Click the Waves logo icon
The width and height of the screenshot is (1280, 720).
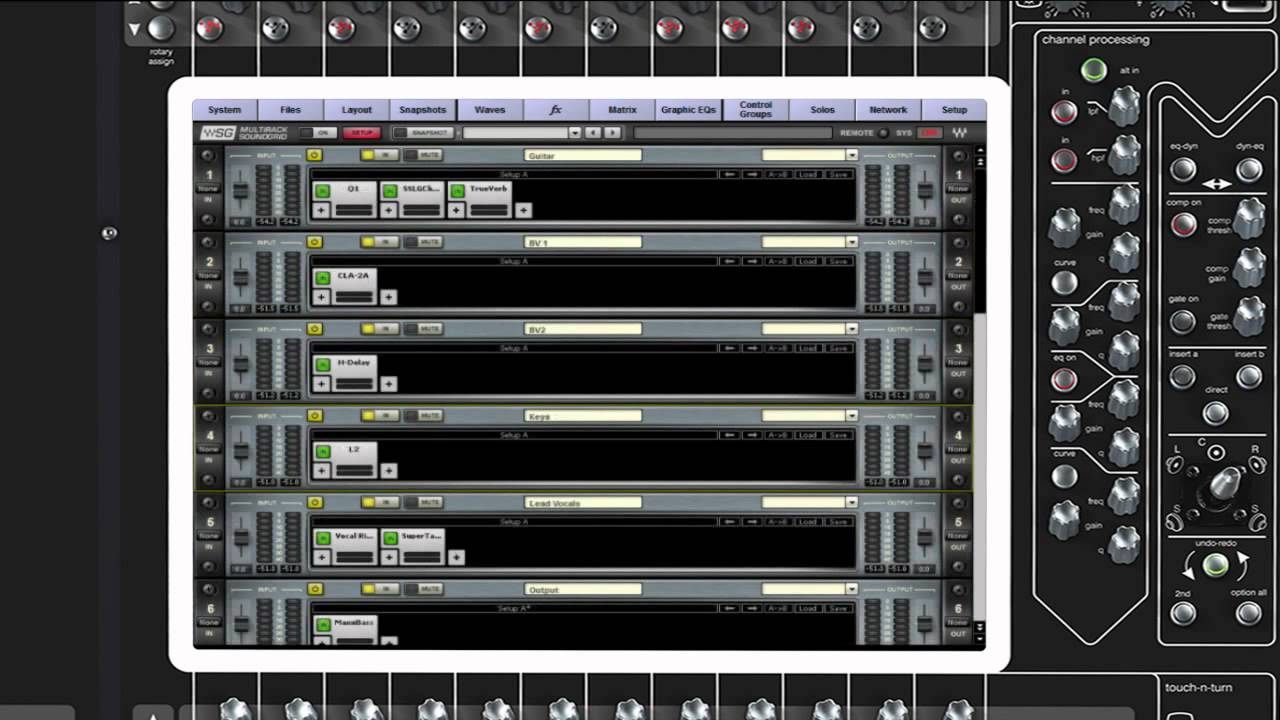960,133
